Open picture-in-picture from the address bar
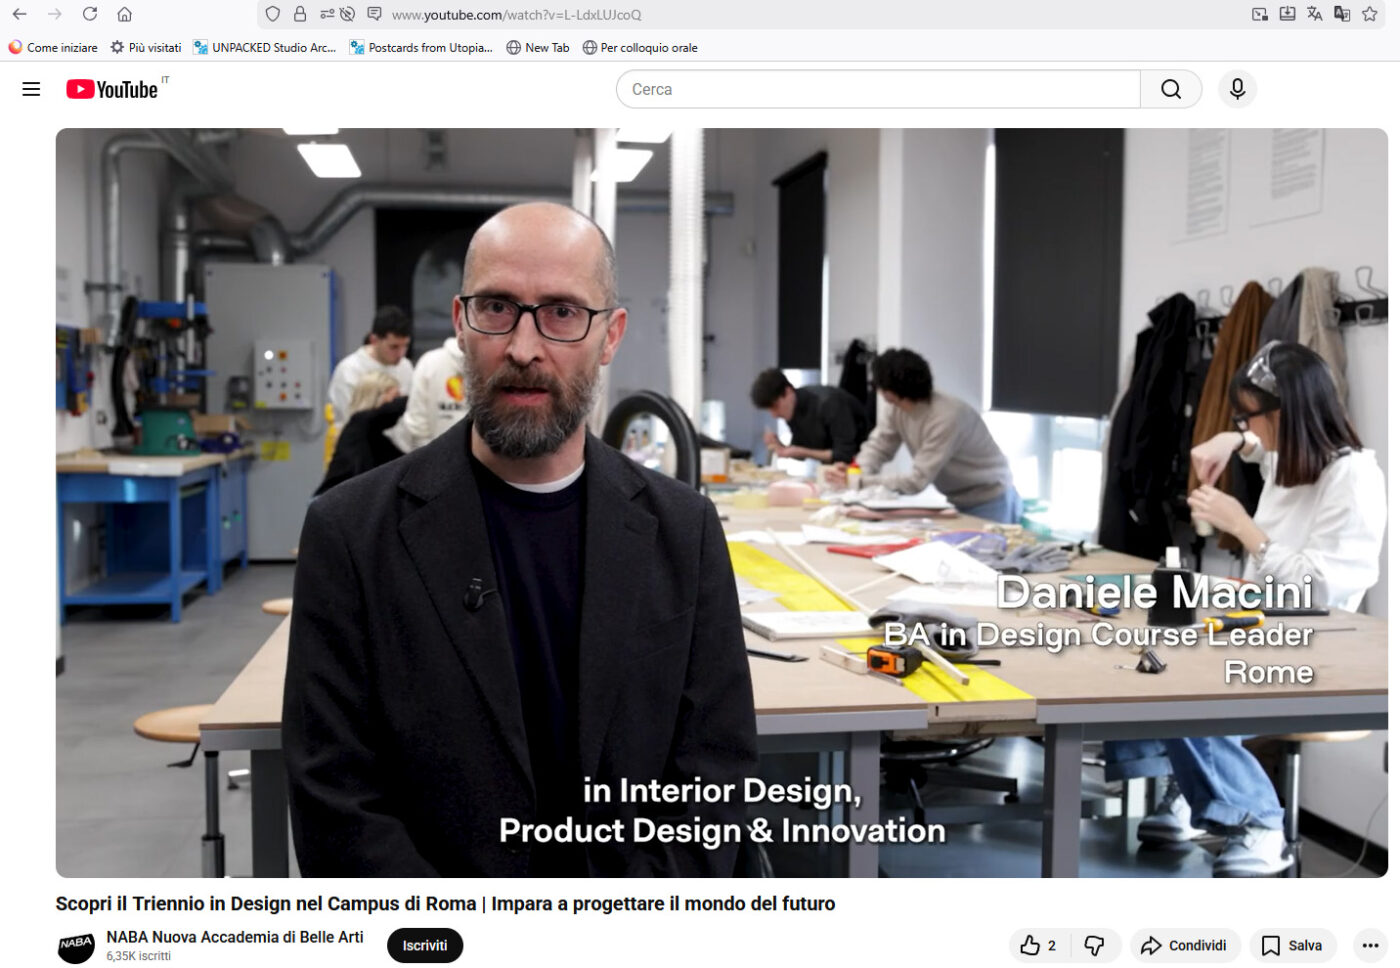1400x968 pixels. coord(1260,14)
